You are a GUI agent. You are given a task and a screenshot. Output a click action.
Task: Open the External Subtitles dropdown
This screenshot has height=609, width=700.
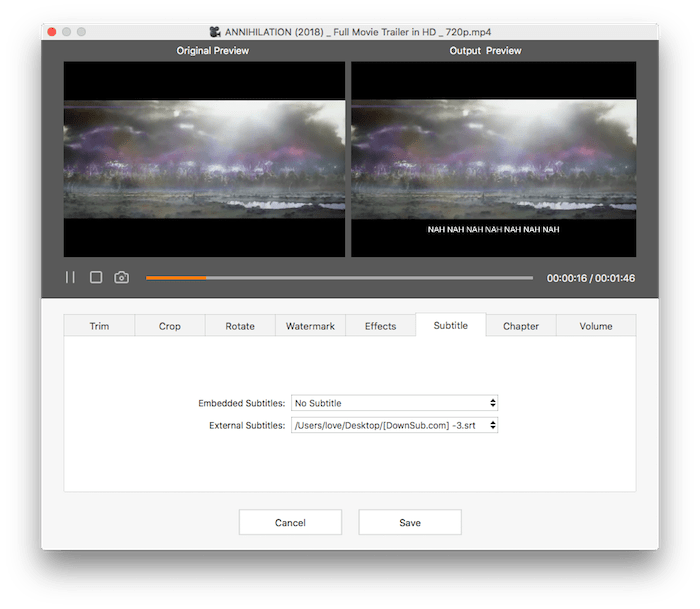click(394, 425)
